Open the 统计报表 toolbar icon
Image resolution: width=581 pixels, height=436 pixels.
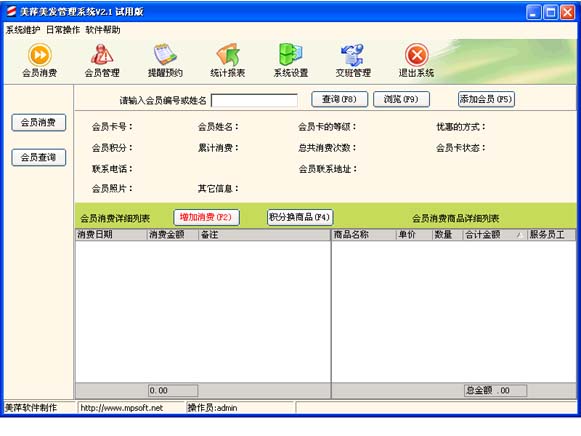point(228,60)
